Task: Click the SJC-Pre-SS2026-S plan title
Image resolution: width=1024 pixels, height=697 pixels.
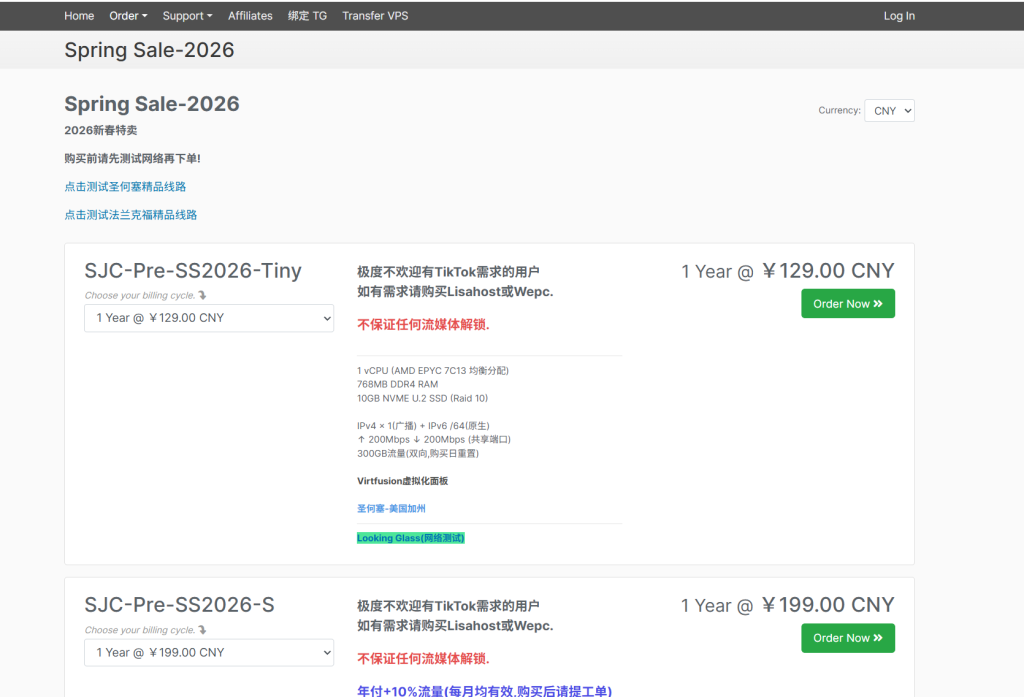Action: [x=179, y=605]
